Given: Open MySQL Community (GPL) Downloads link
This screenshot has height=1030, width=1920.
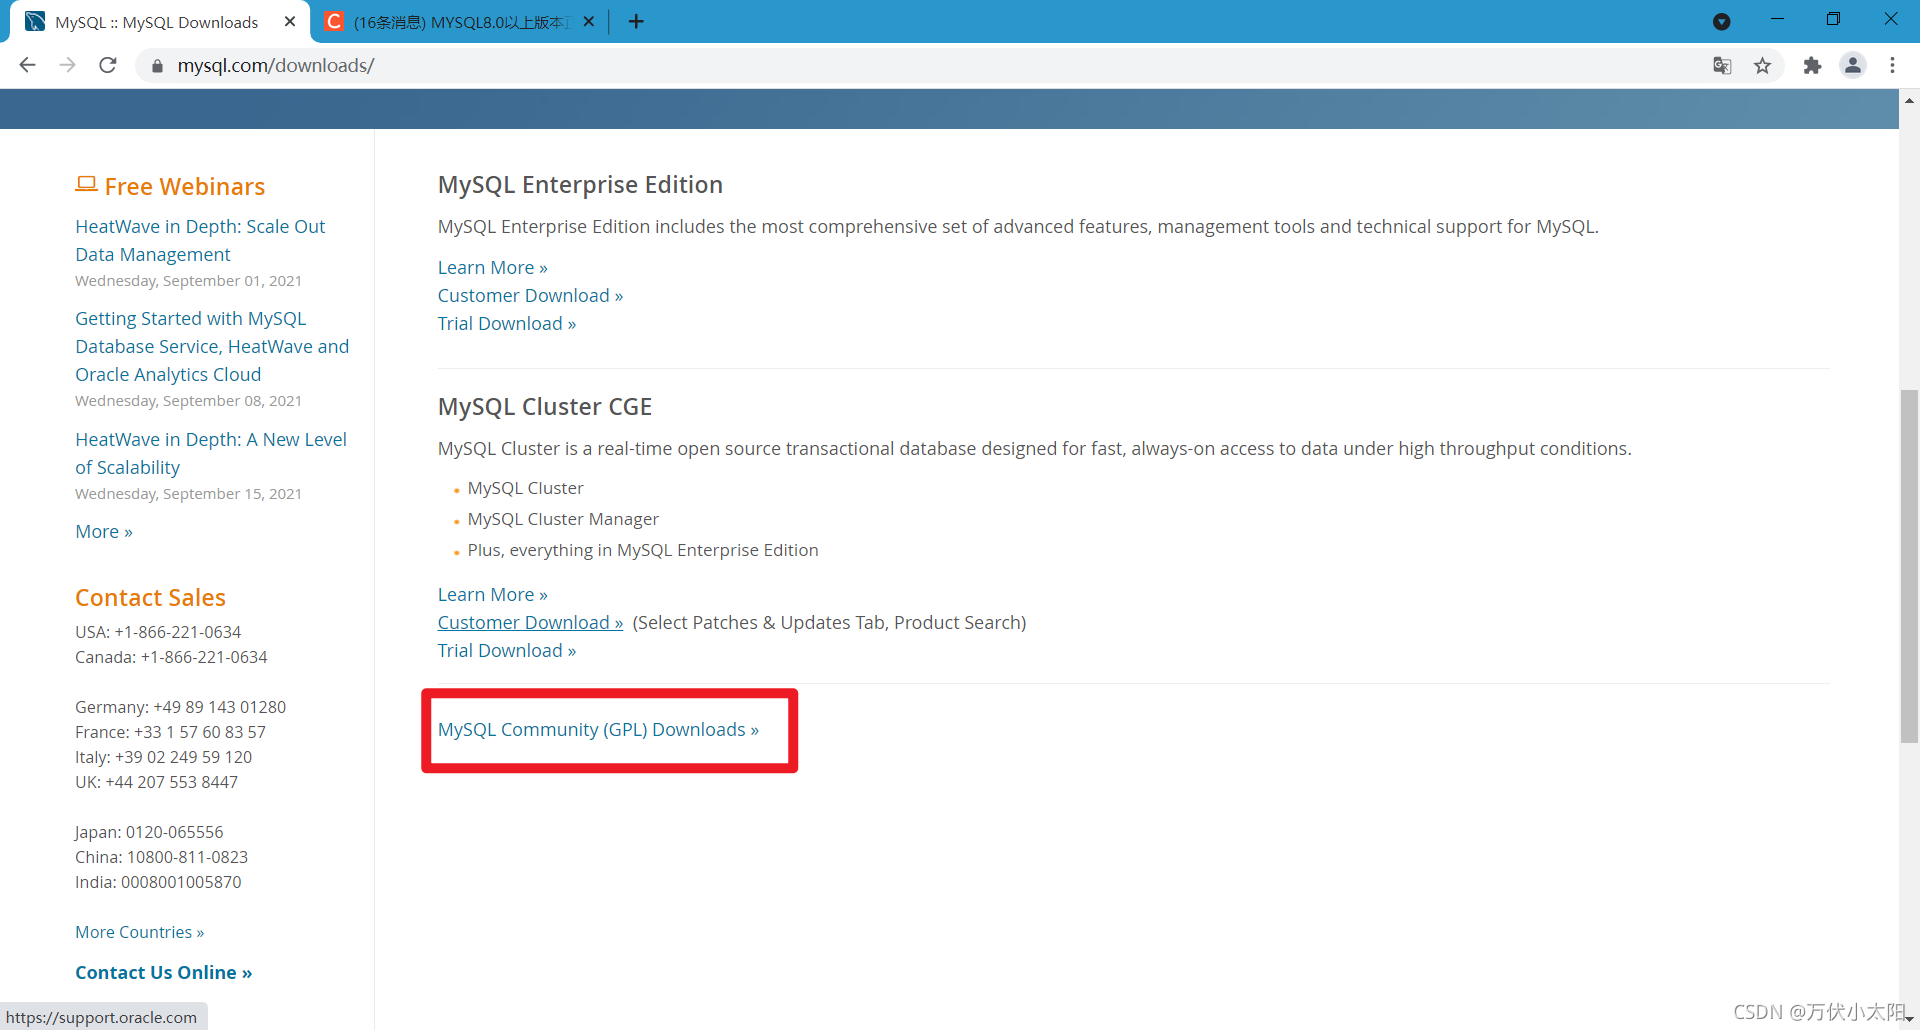Looking at the screenshot, I should [598, 730].
